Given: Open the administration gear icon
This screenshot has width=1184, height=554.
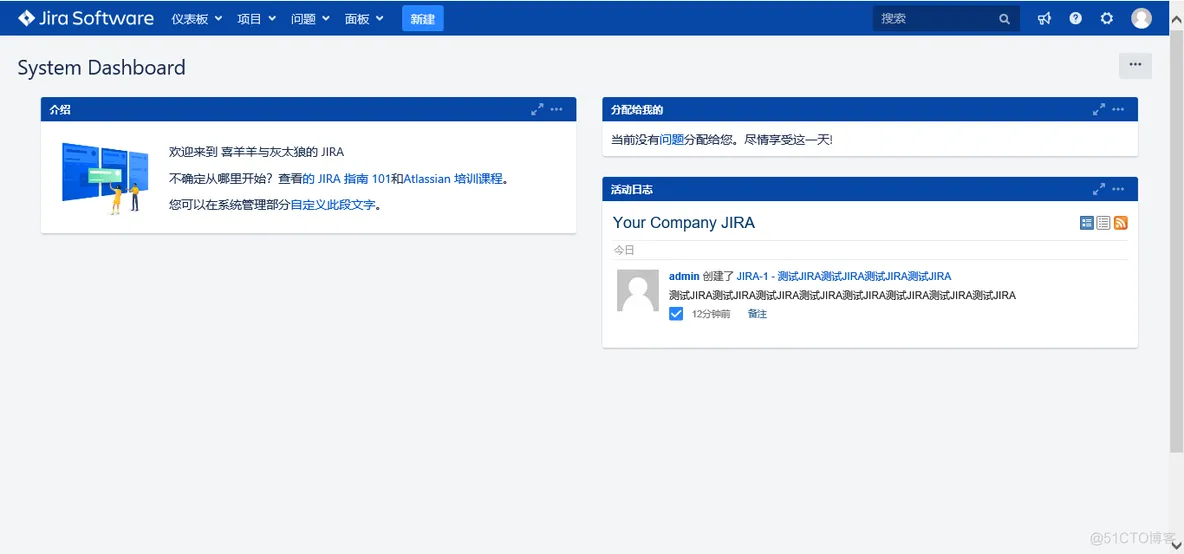Looking at the screenshot, I should coord(1106,19).
